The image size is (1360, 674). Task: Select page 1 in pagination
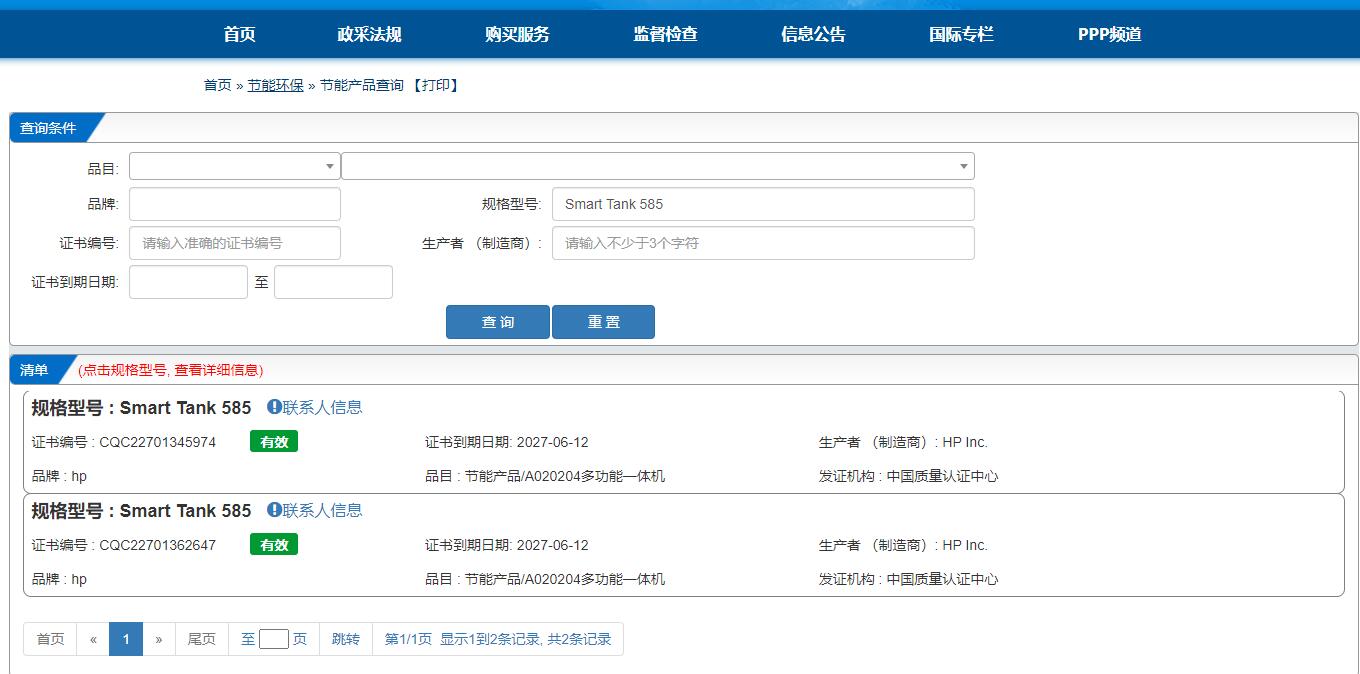tap(126, 639)
